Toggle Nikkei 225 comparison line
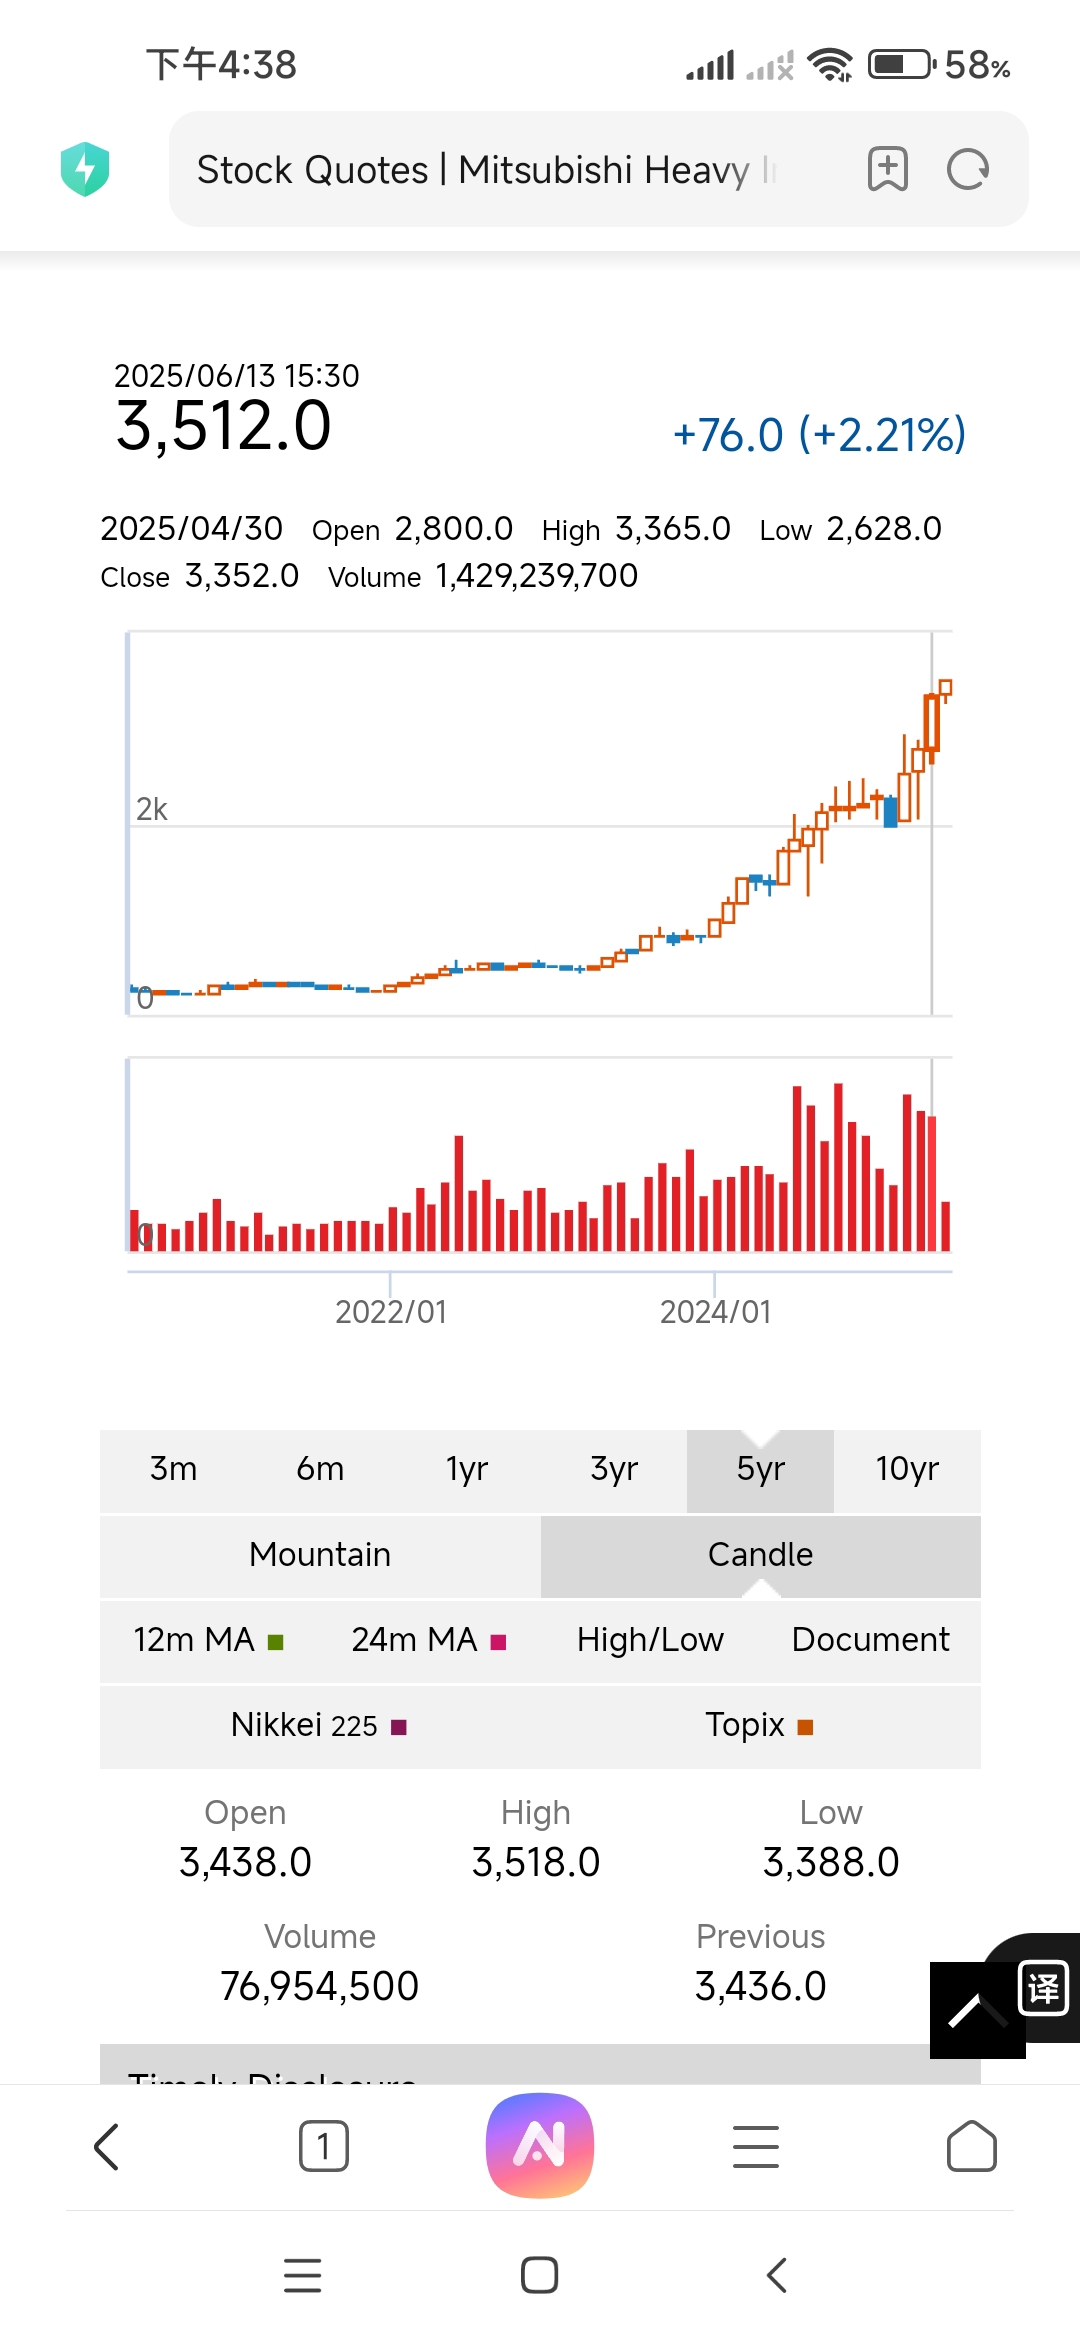 320,1725
